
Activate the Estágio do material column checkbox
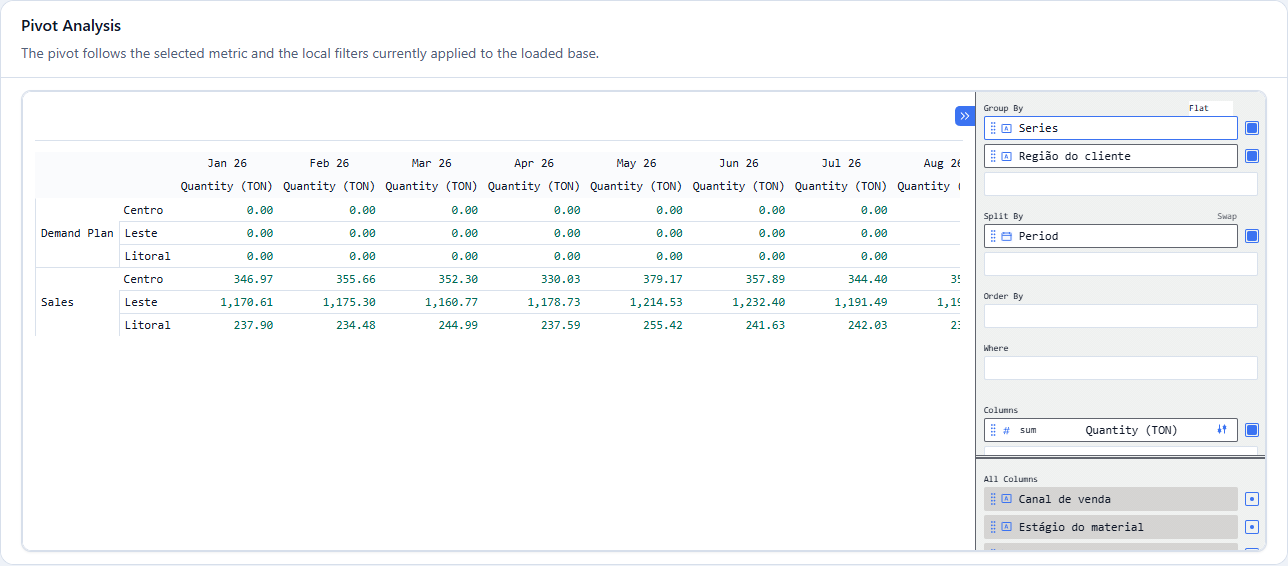pos(1252,527)
